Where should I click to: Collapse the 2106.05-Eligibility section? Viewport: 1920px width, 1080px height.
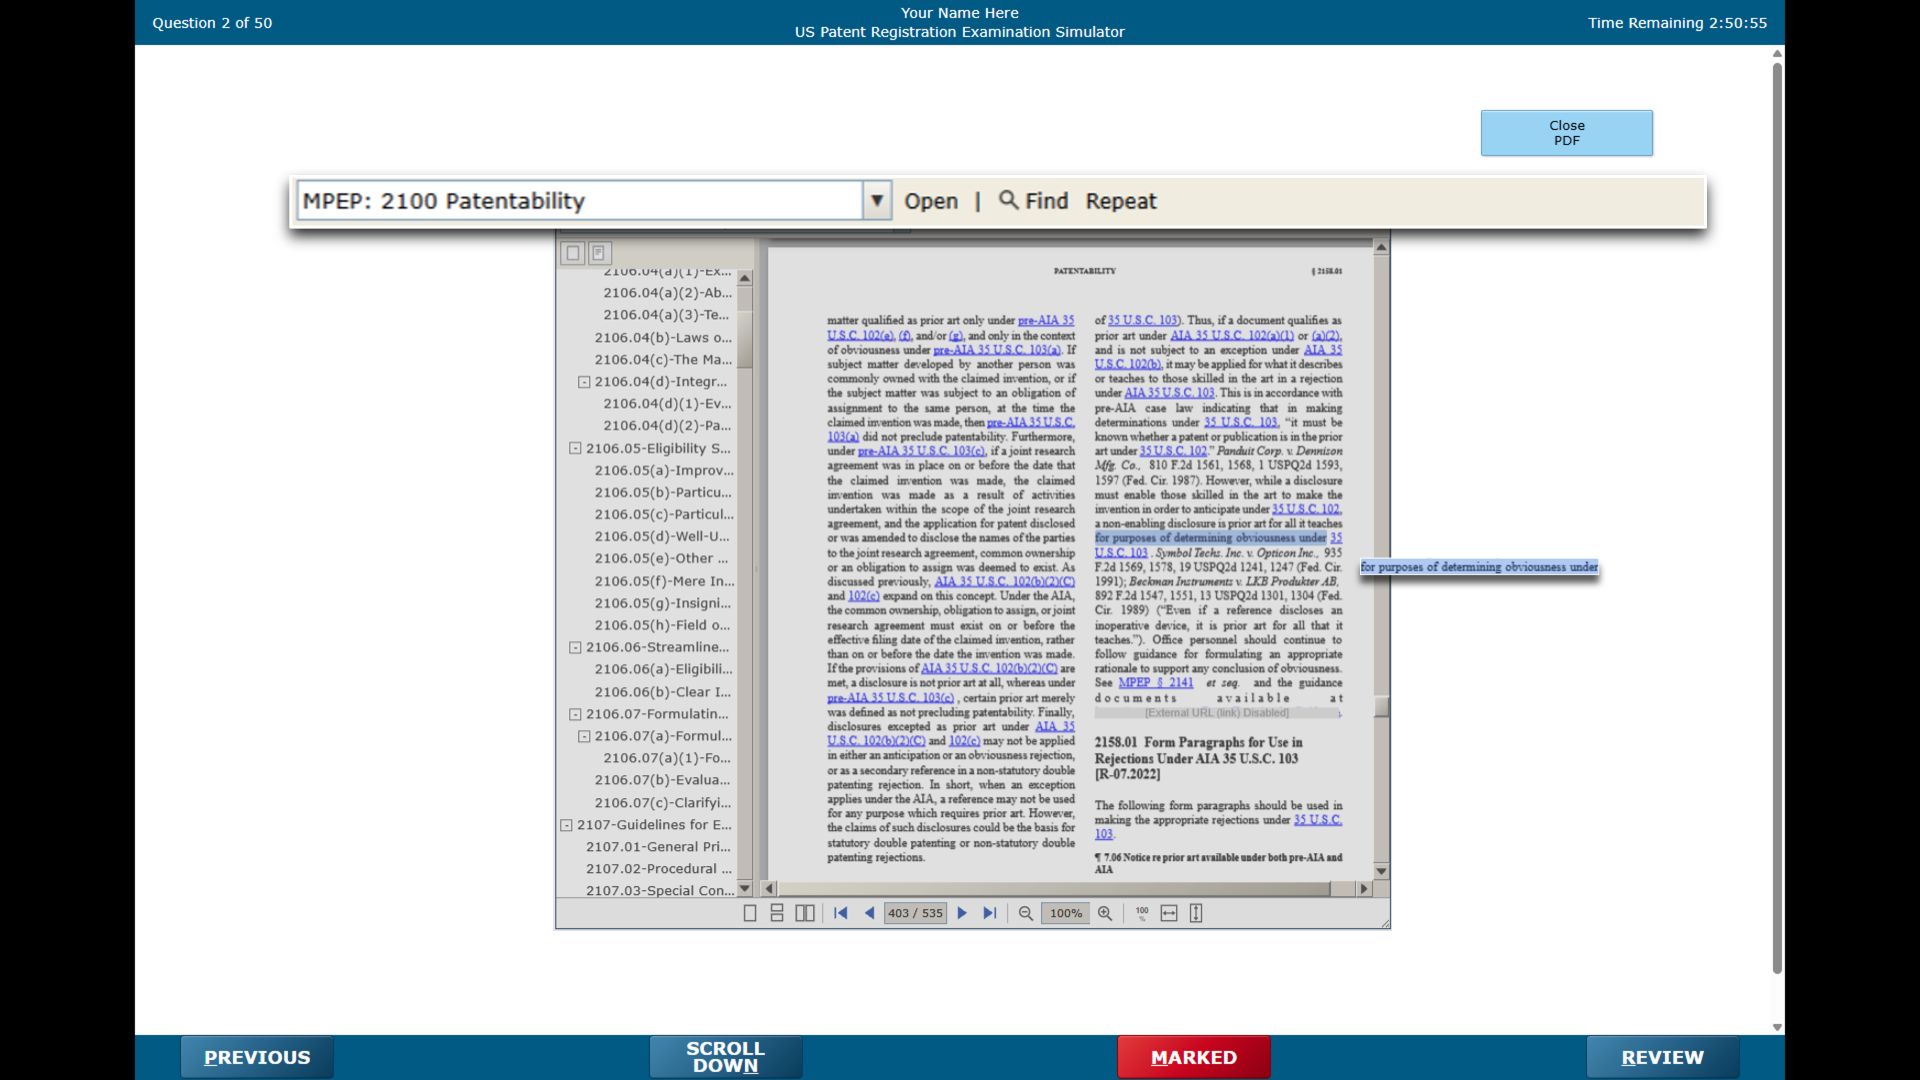[x=575, y=448]
